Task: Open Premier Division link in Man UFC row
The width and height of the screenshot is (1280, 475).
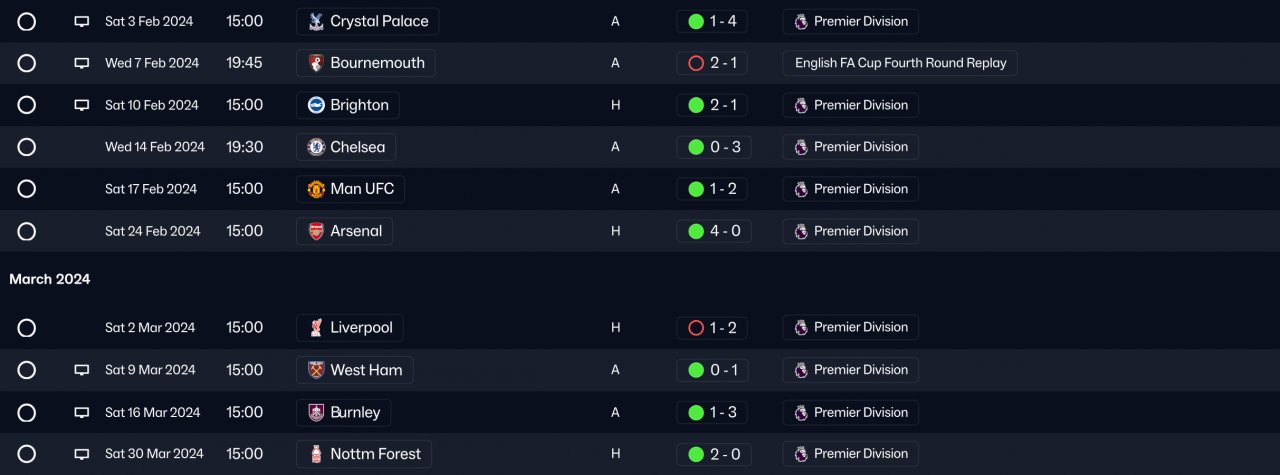Action: pos(860,189)
